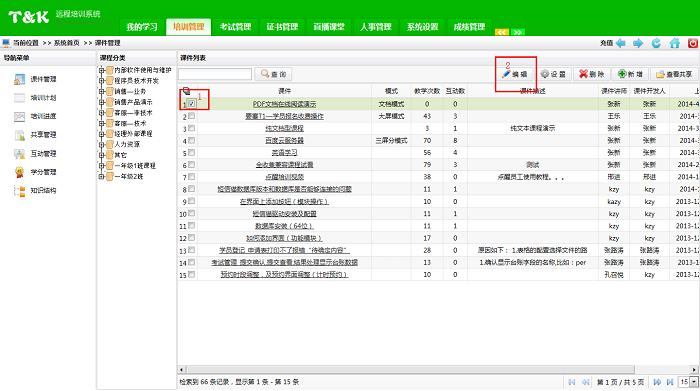Viewport: 700px width, 391px height.
Task: Click the 查看共享 view shared button
Action: coord(674,74)
